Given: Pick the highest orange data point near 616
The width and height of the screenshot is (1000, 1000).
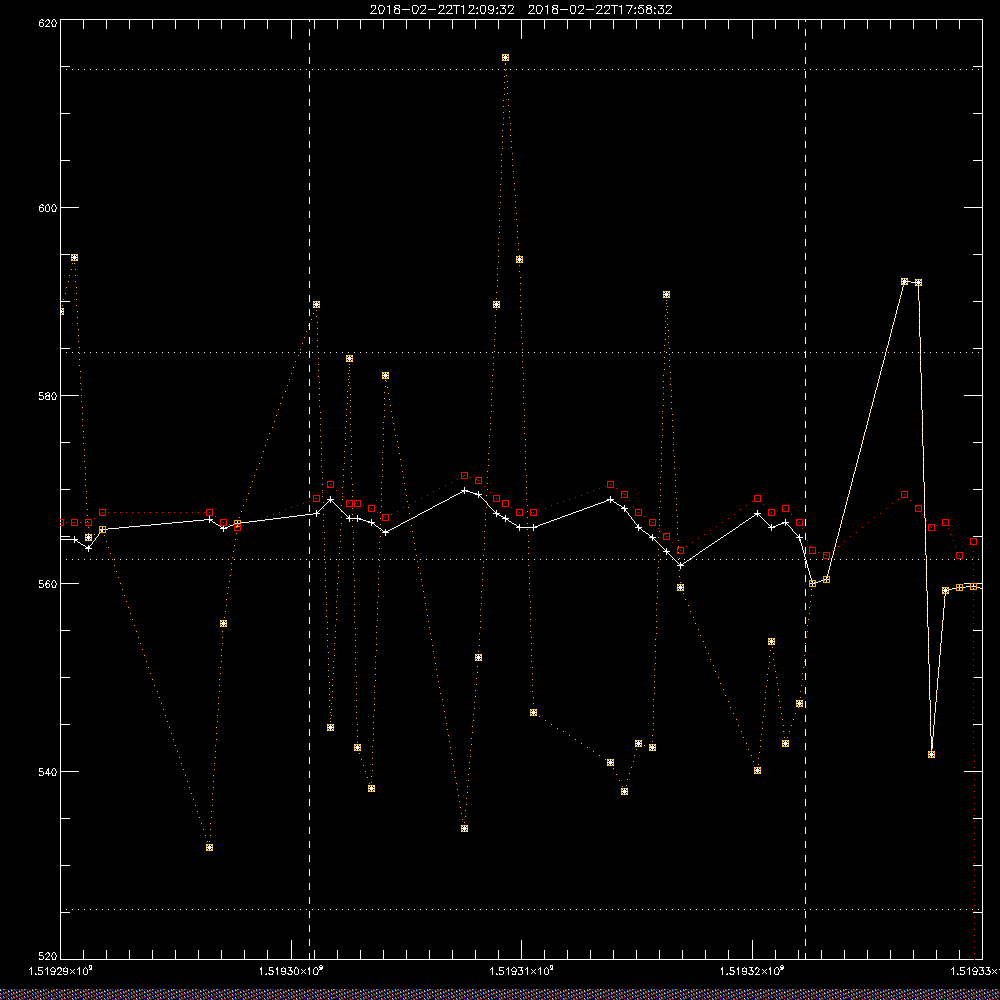Looking at the screenshot, I should 505,57.
